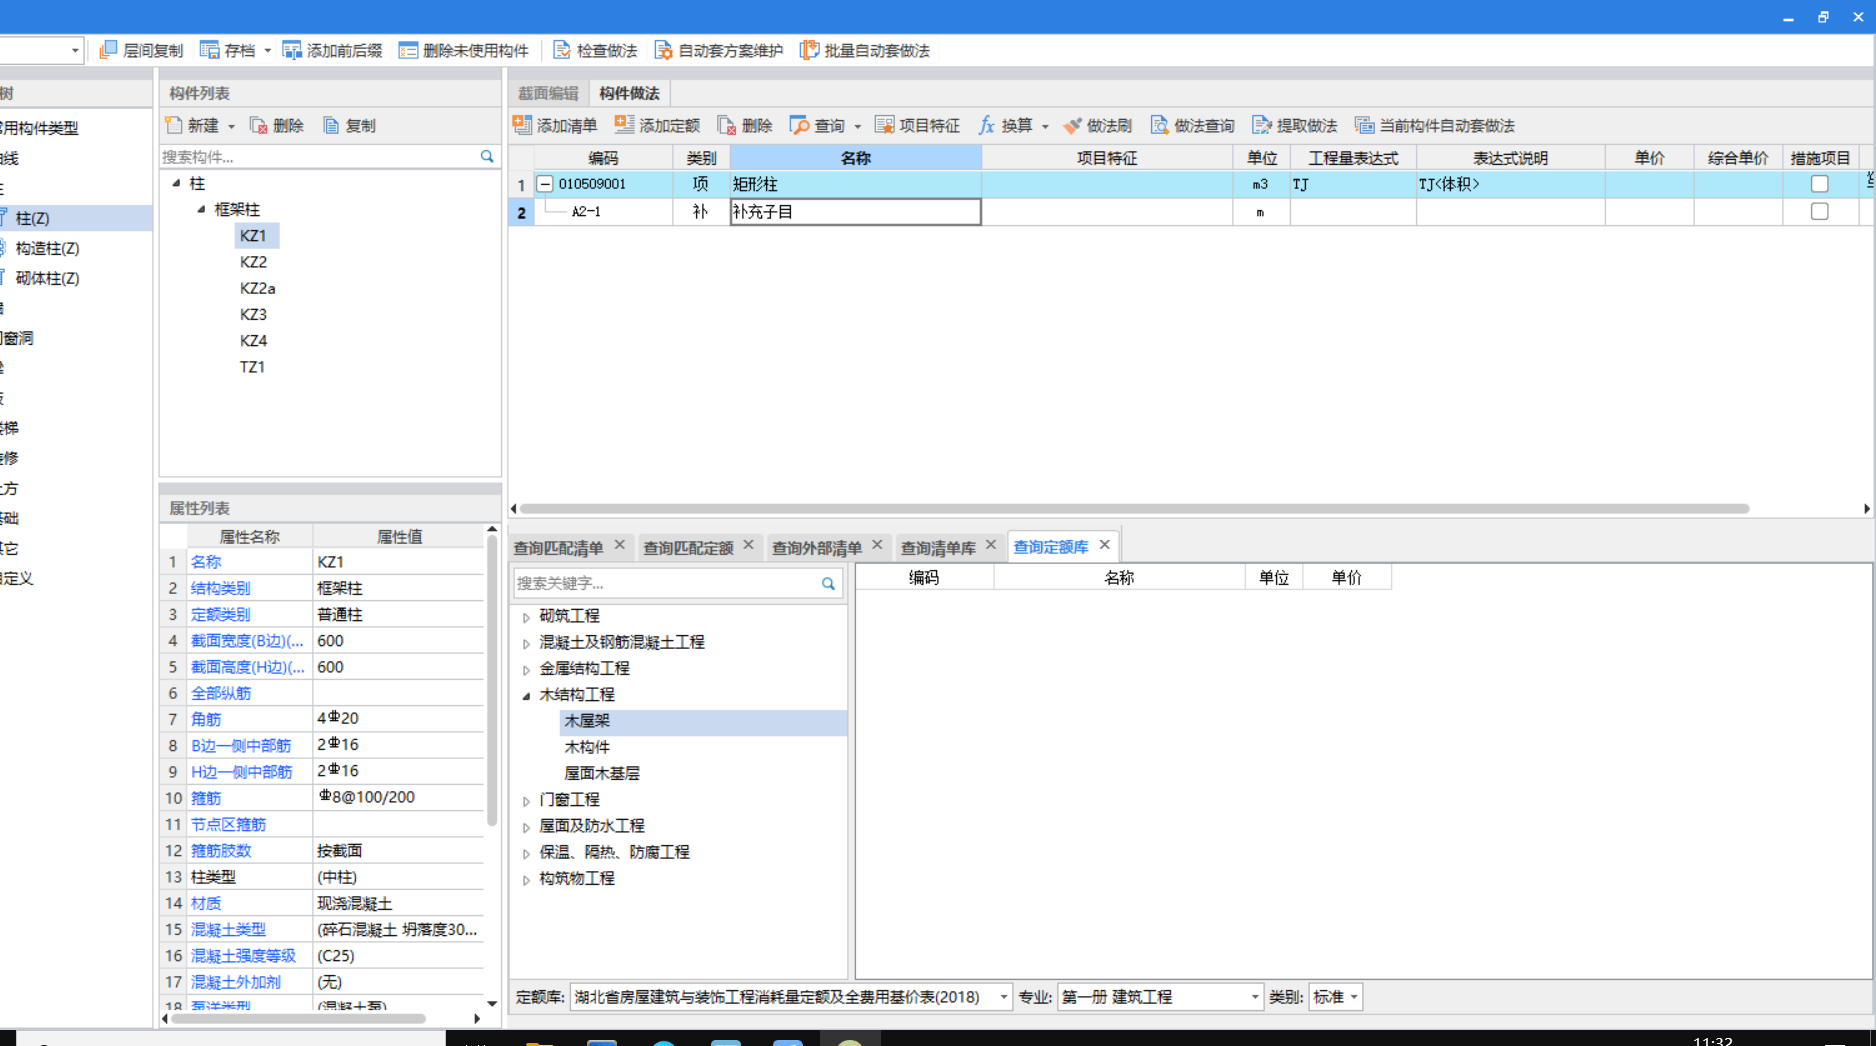Click the 名称 property link
This screenshot has width=1876, height=1046.
pos(206,562)
